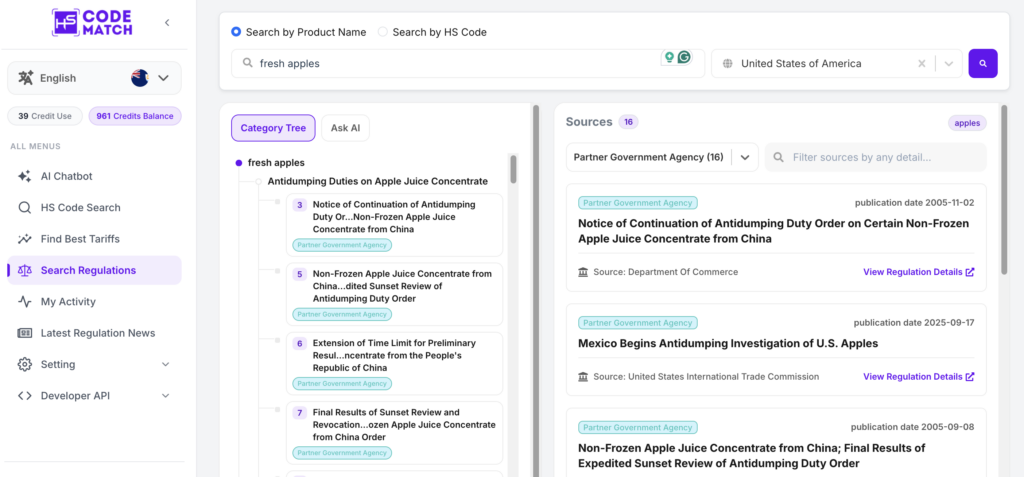Screen dimensions: 1024x477
Task: Select tree item 6 Extension of Time Limit
Action: click(x=394, y=363)
